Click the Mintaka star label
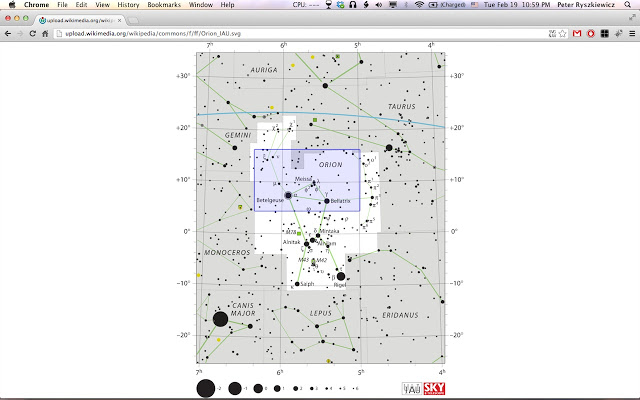Image resolution: width=640 pixels, height=400 pixels. pyautogui.click(x=329, y=231)
